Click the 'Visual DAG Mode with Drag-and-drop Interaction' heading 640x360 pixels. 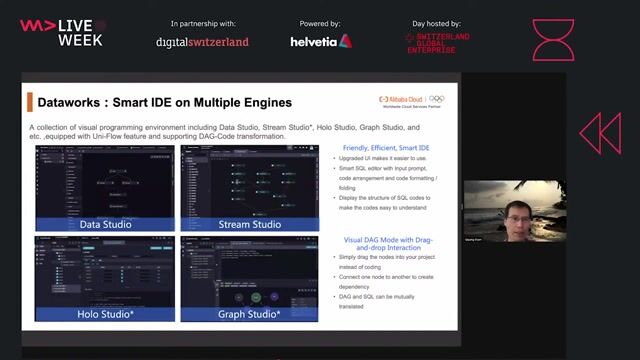pyautogui.click(x=388, y=244)
